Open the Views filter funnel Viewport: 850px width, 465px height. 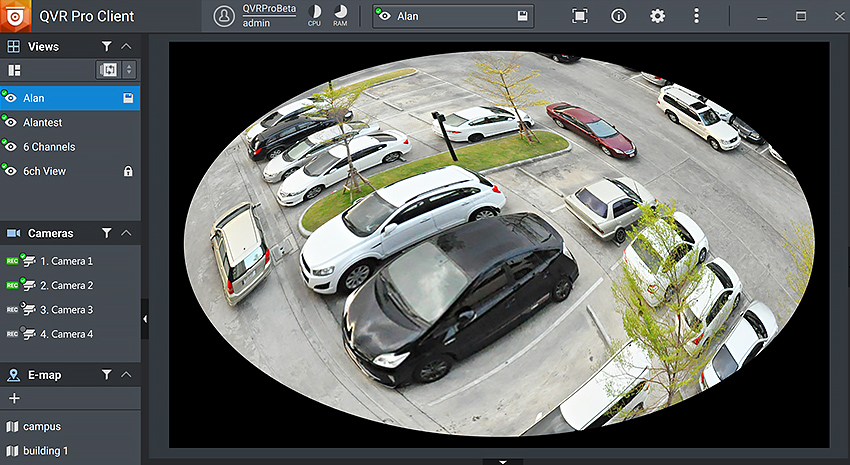point(106,46)
